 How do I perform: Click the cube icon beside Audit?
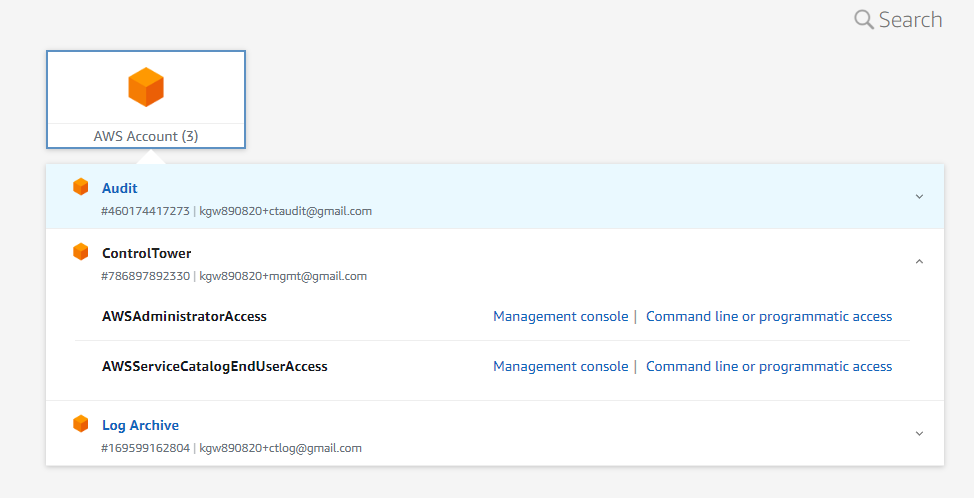click(x=80, y=187)
